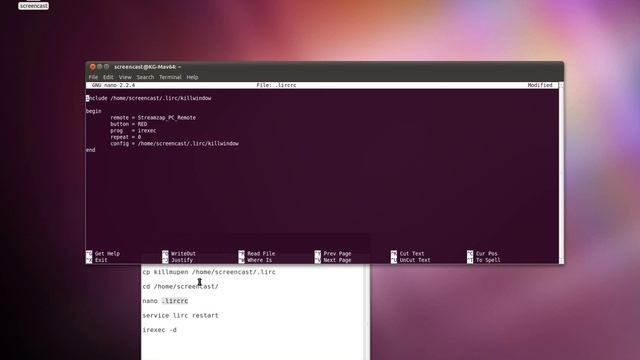
Task: Click 'remote = Streamzap_PC_Remote' line
Action: [x=153, y=118]
